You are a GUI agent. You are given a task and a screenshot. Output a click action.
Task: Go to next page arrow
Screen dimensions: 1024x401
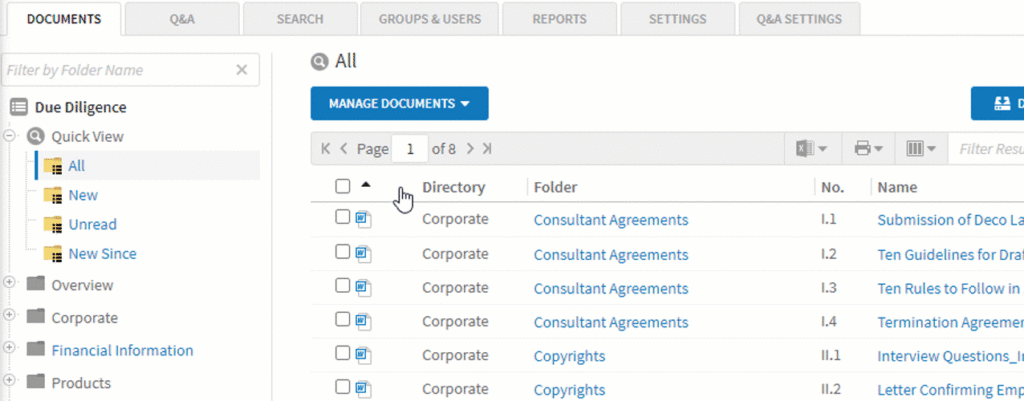[470, 149]
